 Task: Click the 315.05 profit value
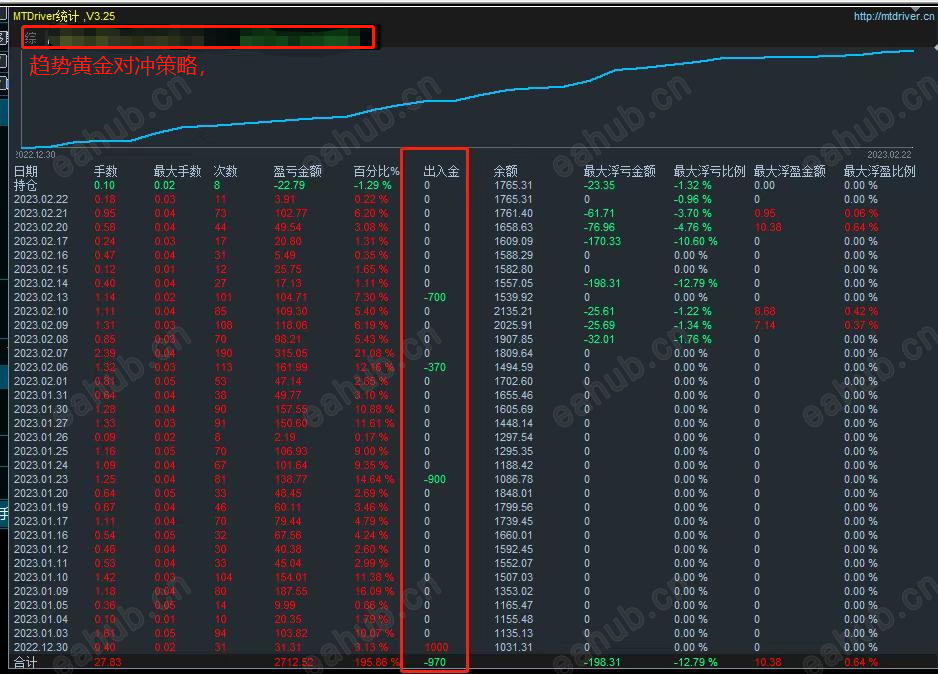(x=291, y=353)
